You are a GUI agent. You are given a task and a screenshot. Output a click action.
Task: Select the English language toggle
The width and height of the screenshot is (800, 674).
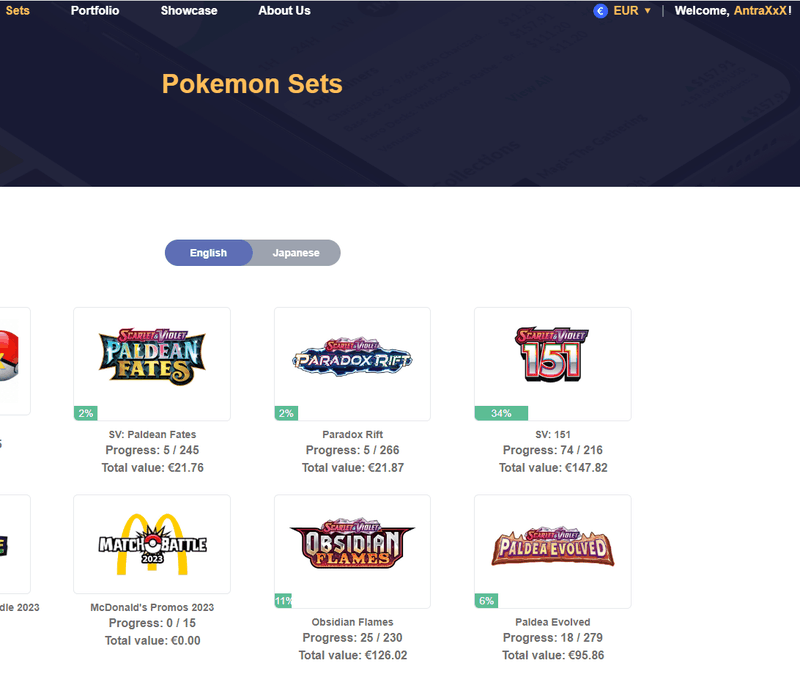(x=208, y=253)
